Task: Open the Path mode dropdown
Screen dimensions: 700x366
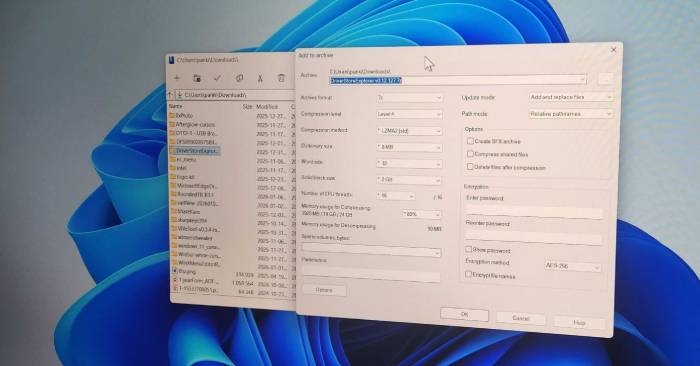Action: (571, 114)
